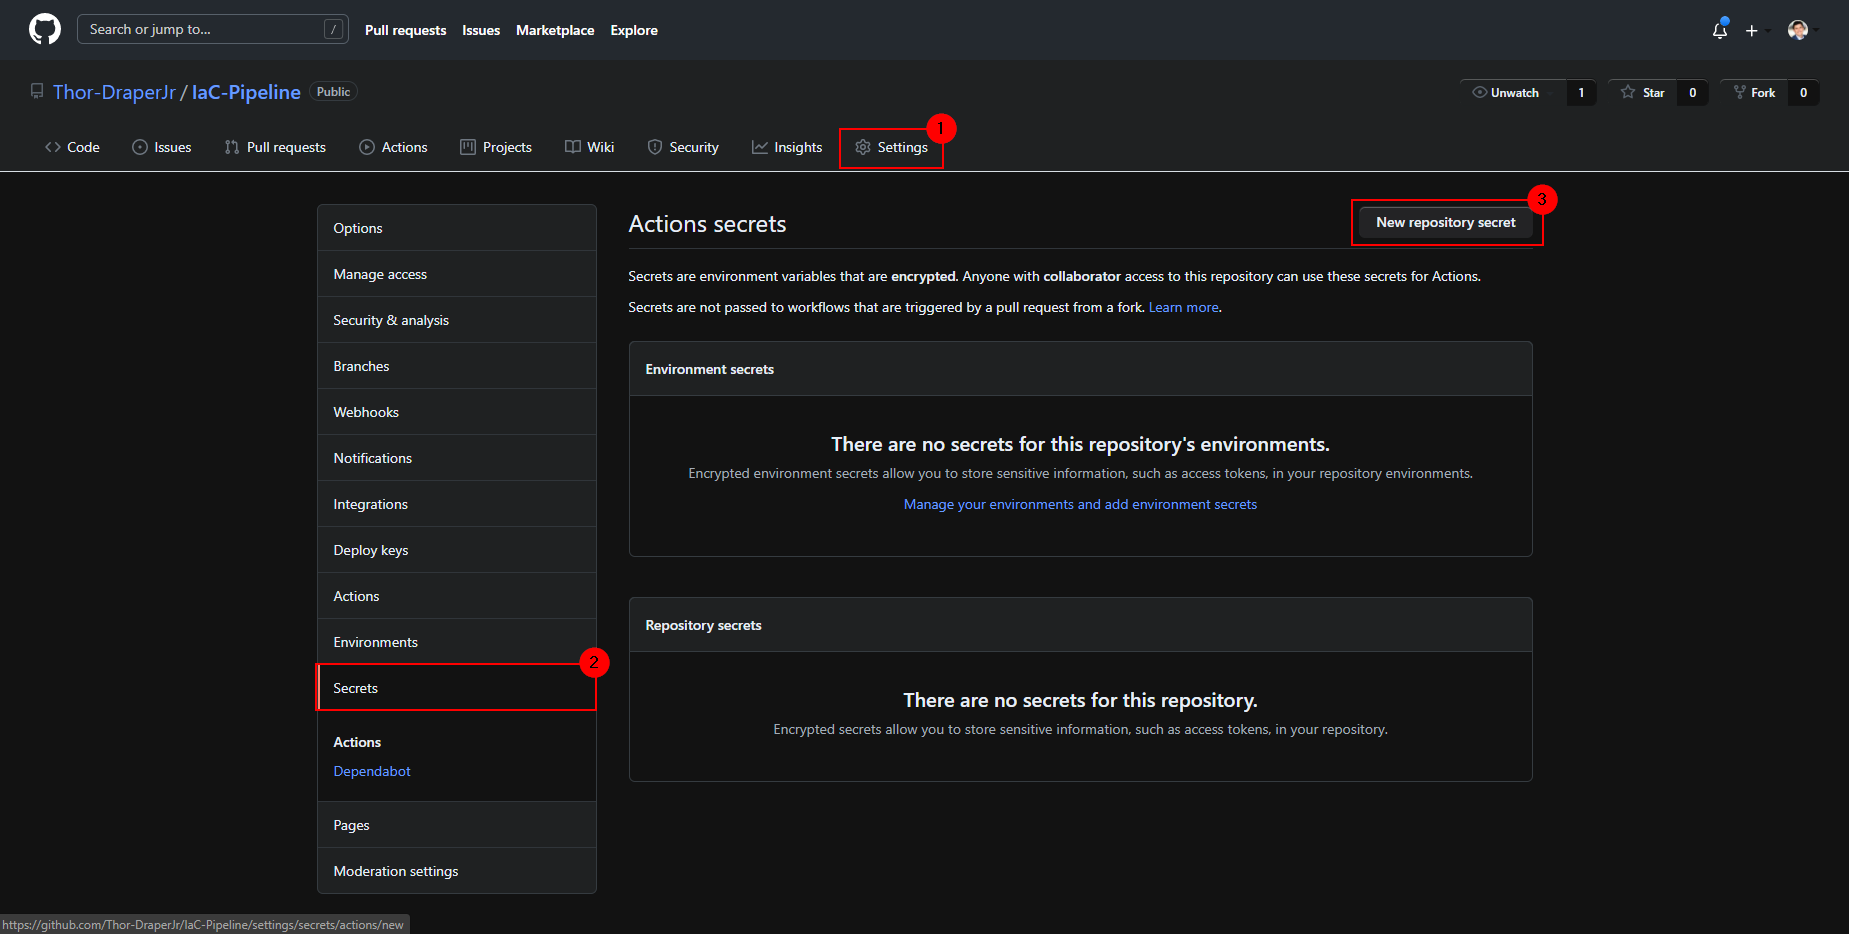Switch to the Insights tab

(x=787, y=147)
